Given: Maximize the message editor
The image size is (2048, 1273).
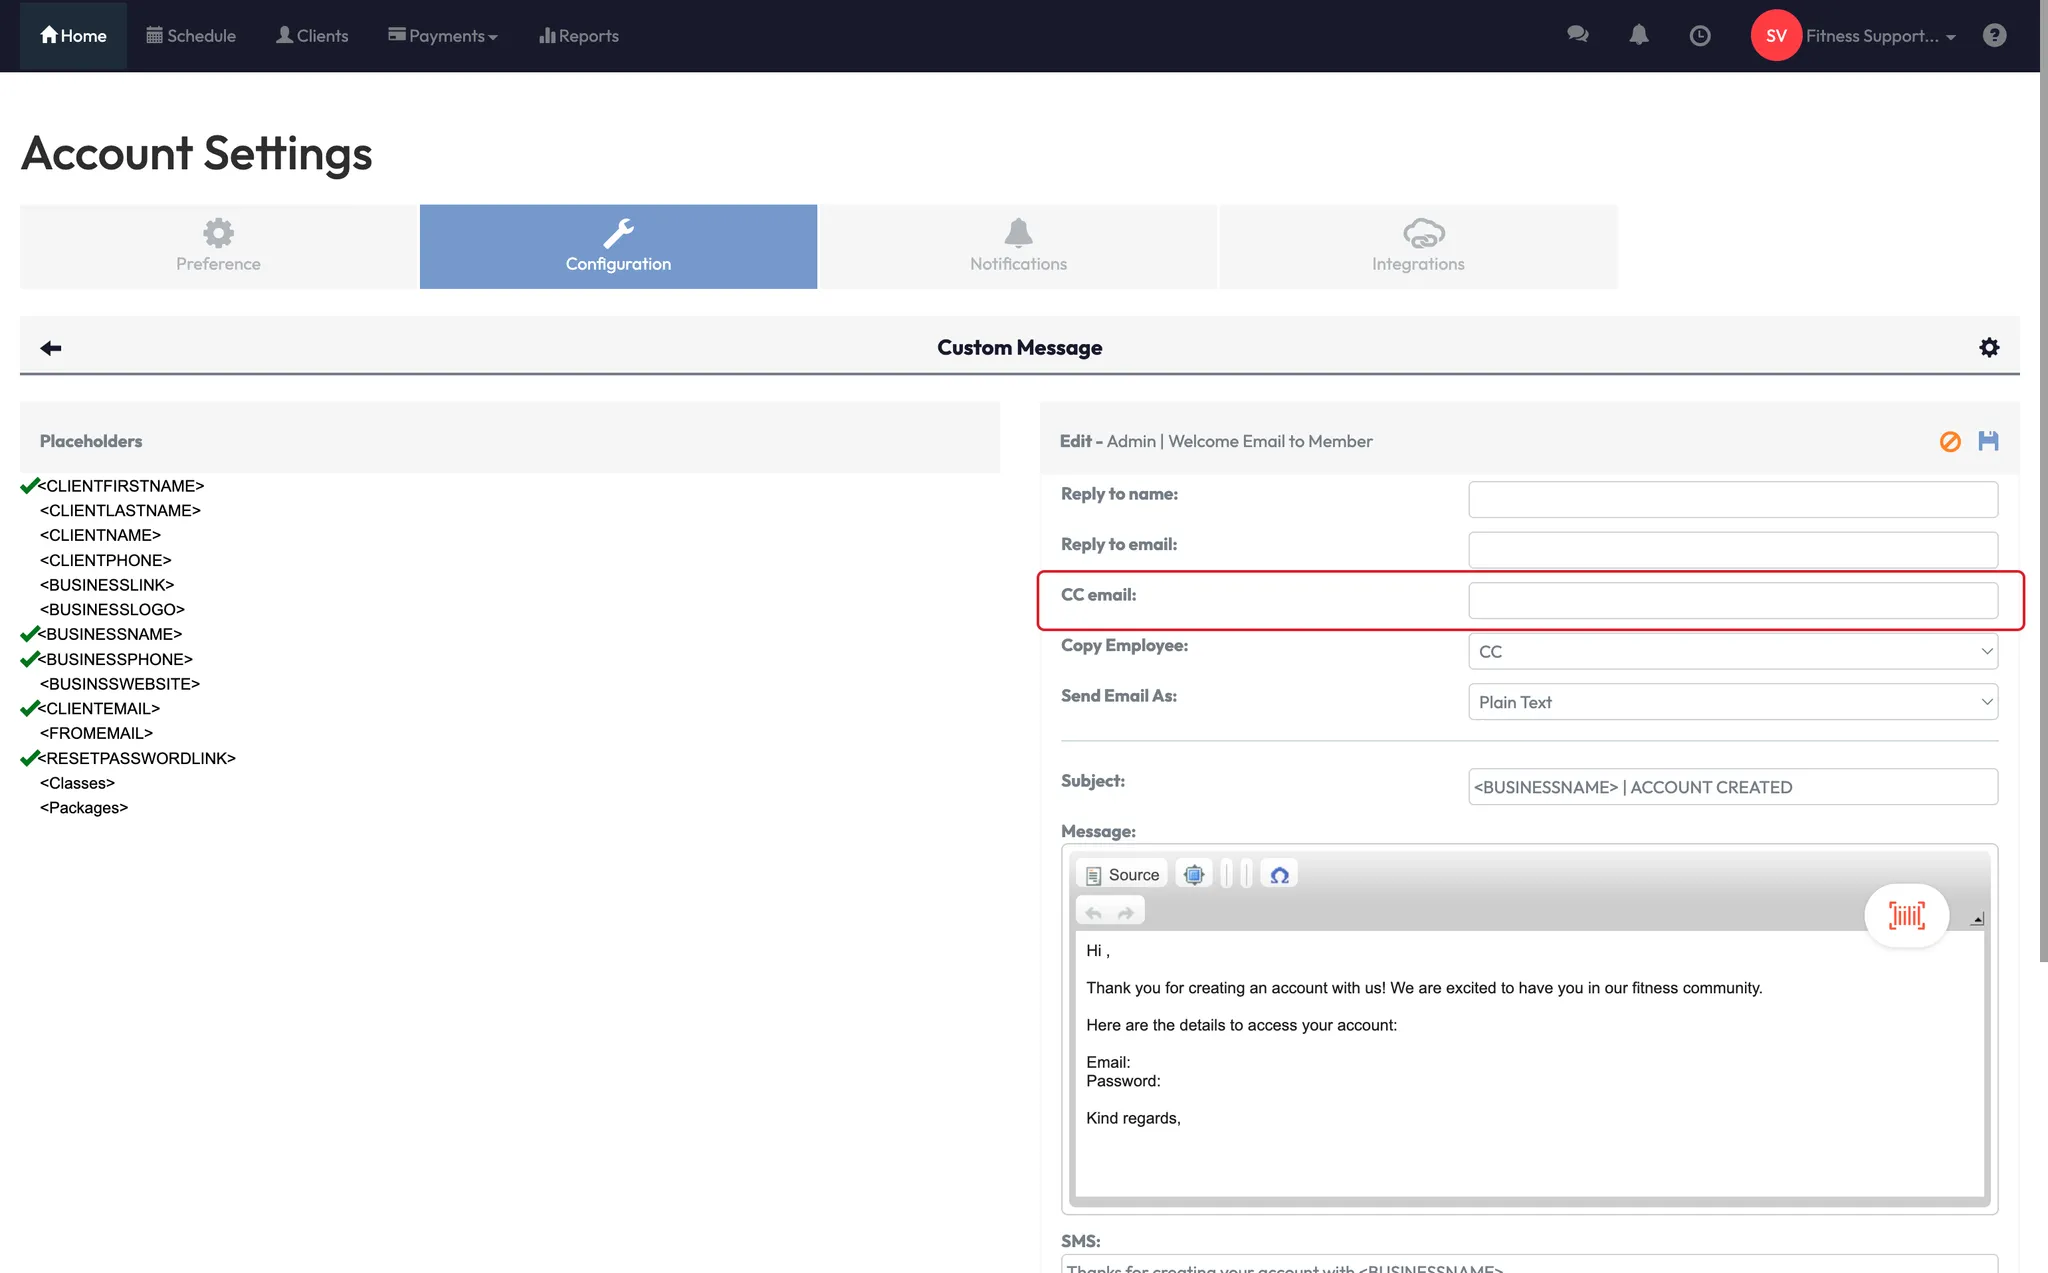Looking at the screenshot, I should 1194,875.
